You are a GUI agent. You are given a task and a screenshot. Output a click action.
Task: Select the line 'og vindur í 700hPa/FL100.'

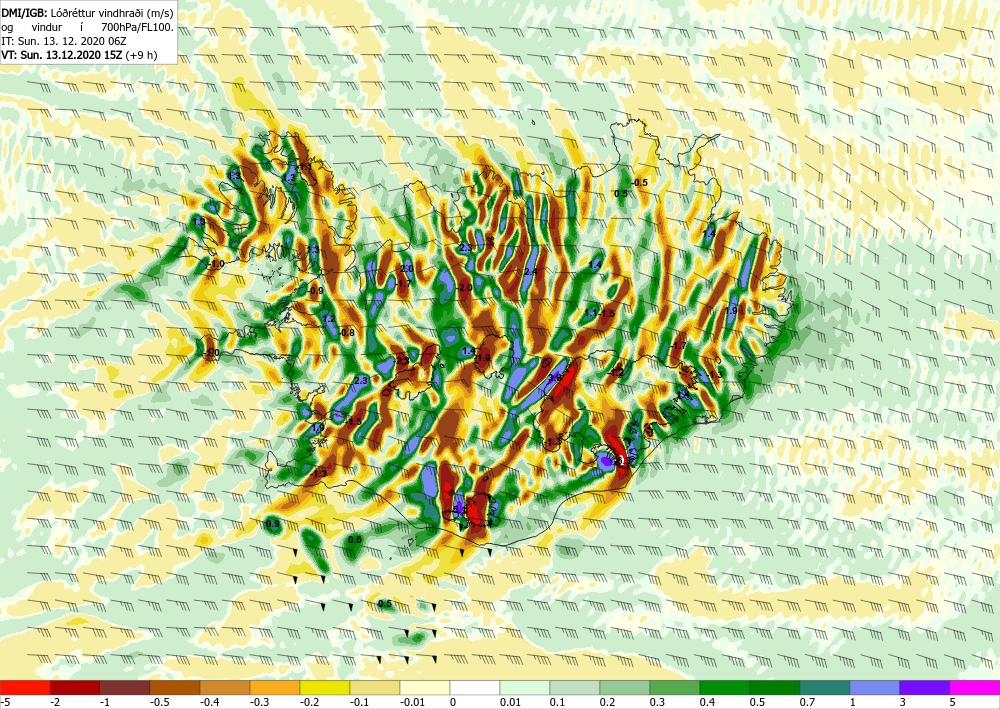(87, 27)
